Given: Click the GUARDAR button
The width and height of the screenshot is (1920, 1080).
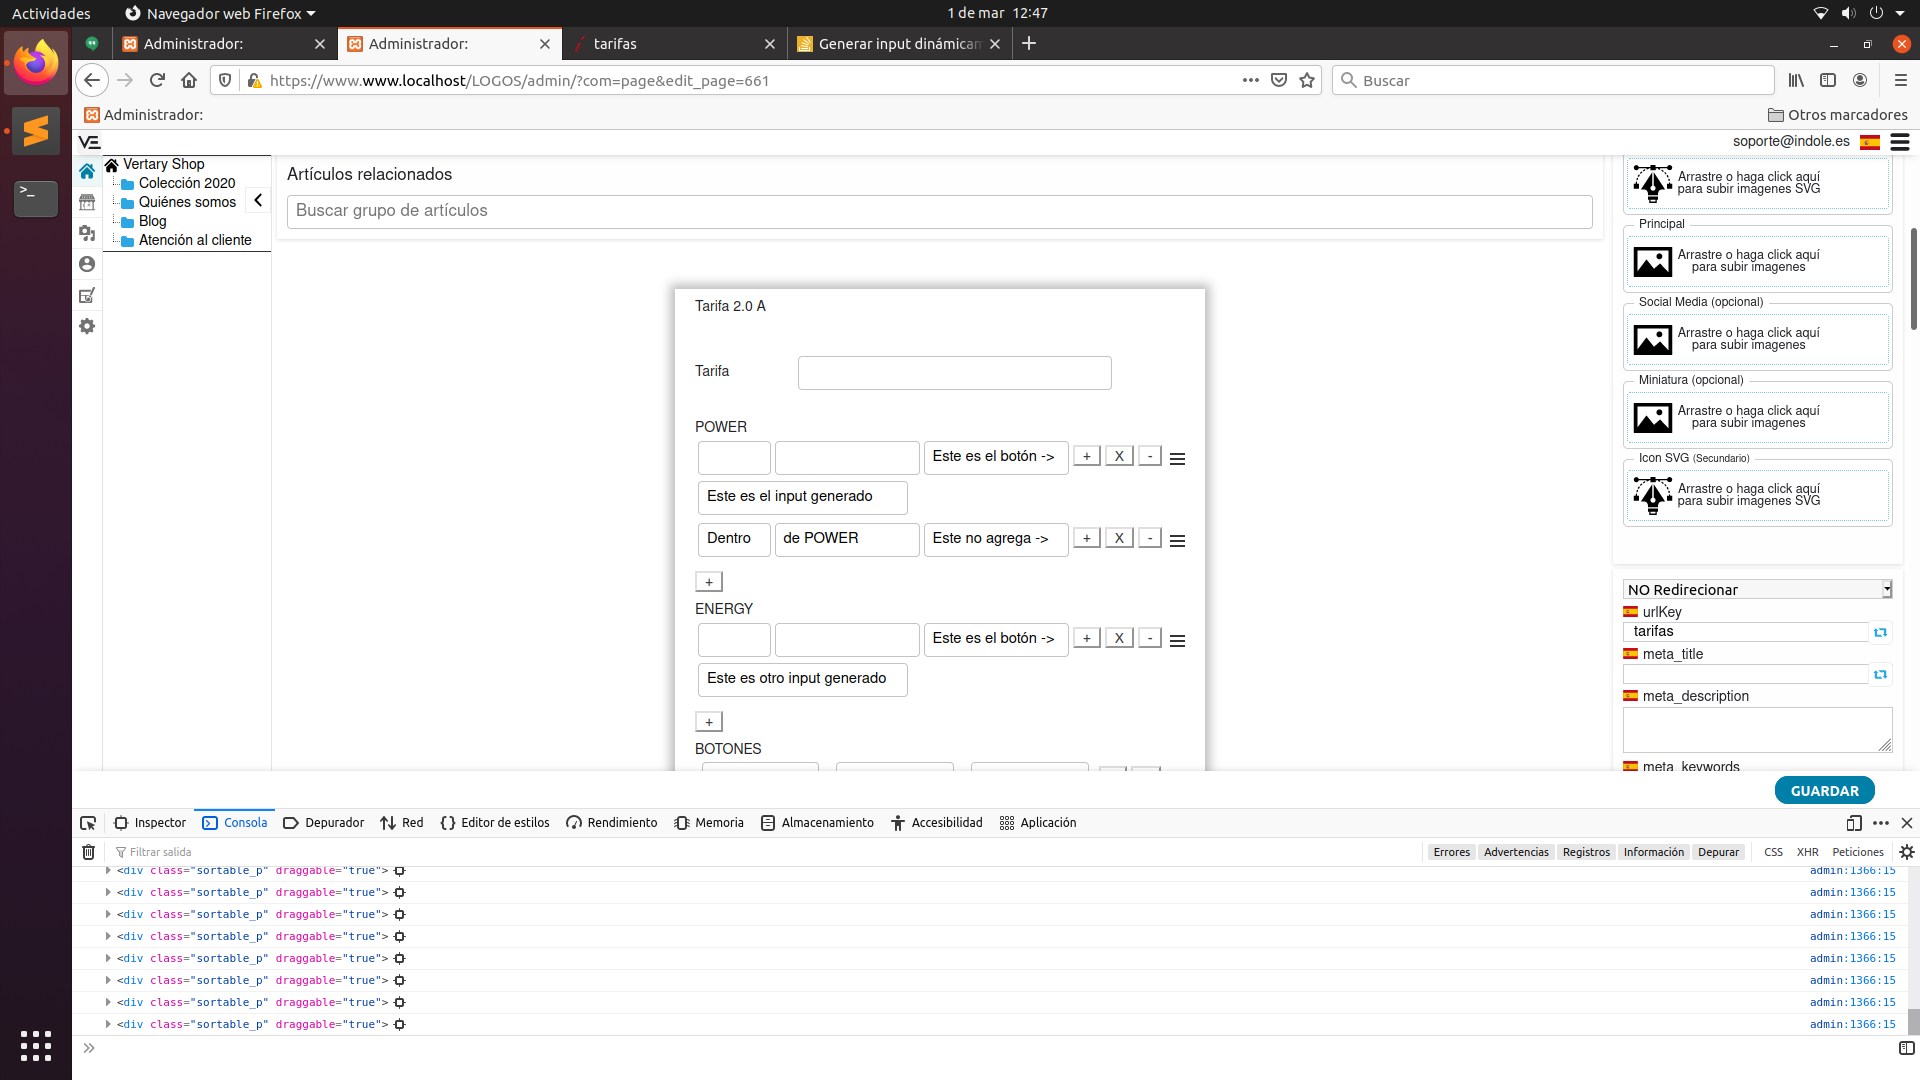Looking at the screenshot, I should 1824,791.
